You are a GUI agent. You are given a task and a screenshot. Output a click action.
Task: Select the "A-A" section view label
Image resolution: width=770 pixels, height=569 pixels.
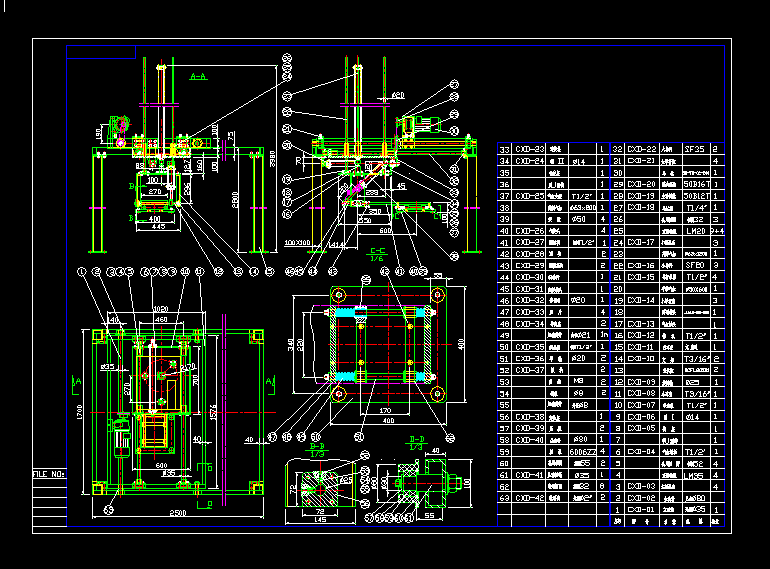pyautogui.click(x=198, y=77)
